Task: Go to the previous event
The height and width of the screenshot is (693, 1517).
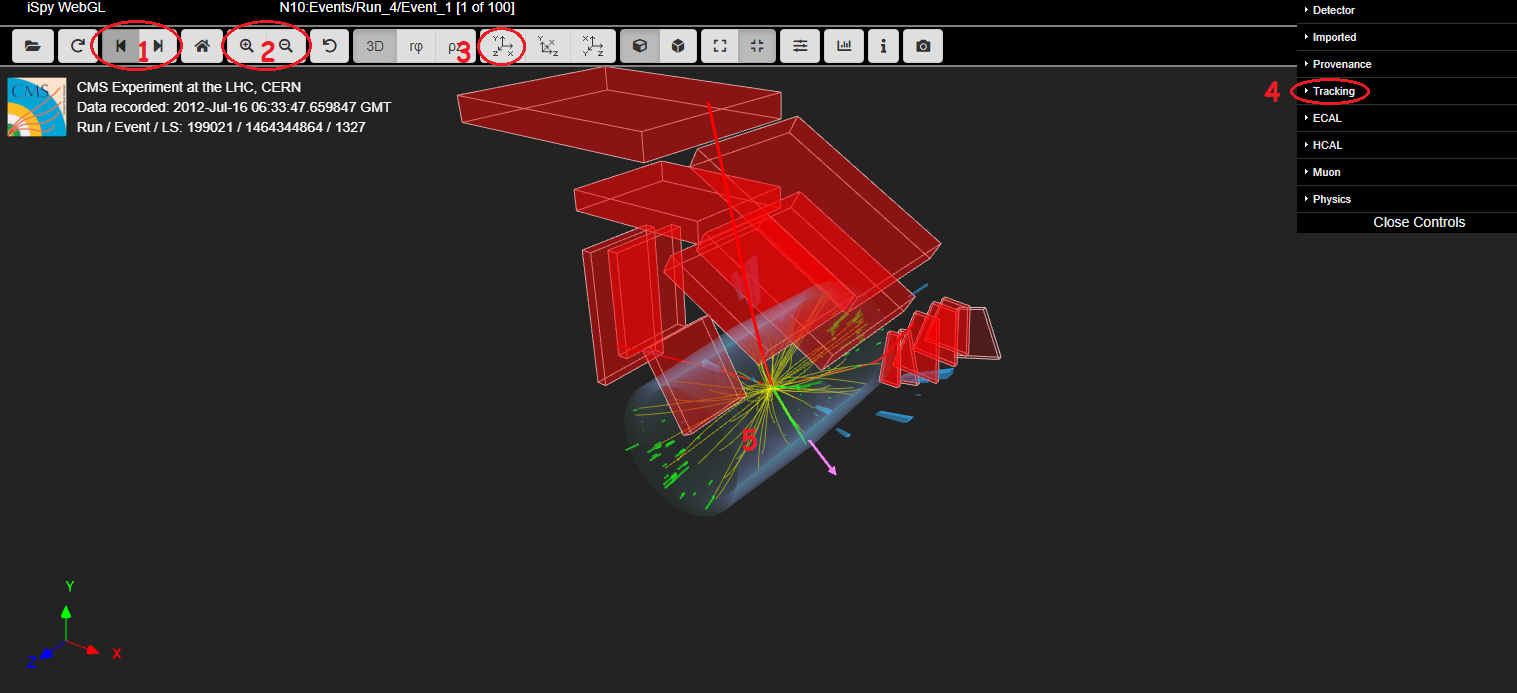Action: coord(121,46)
